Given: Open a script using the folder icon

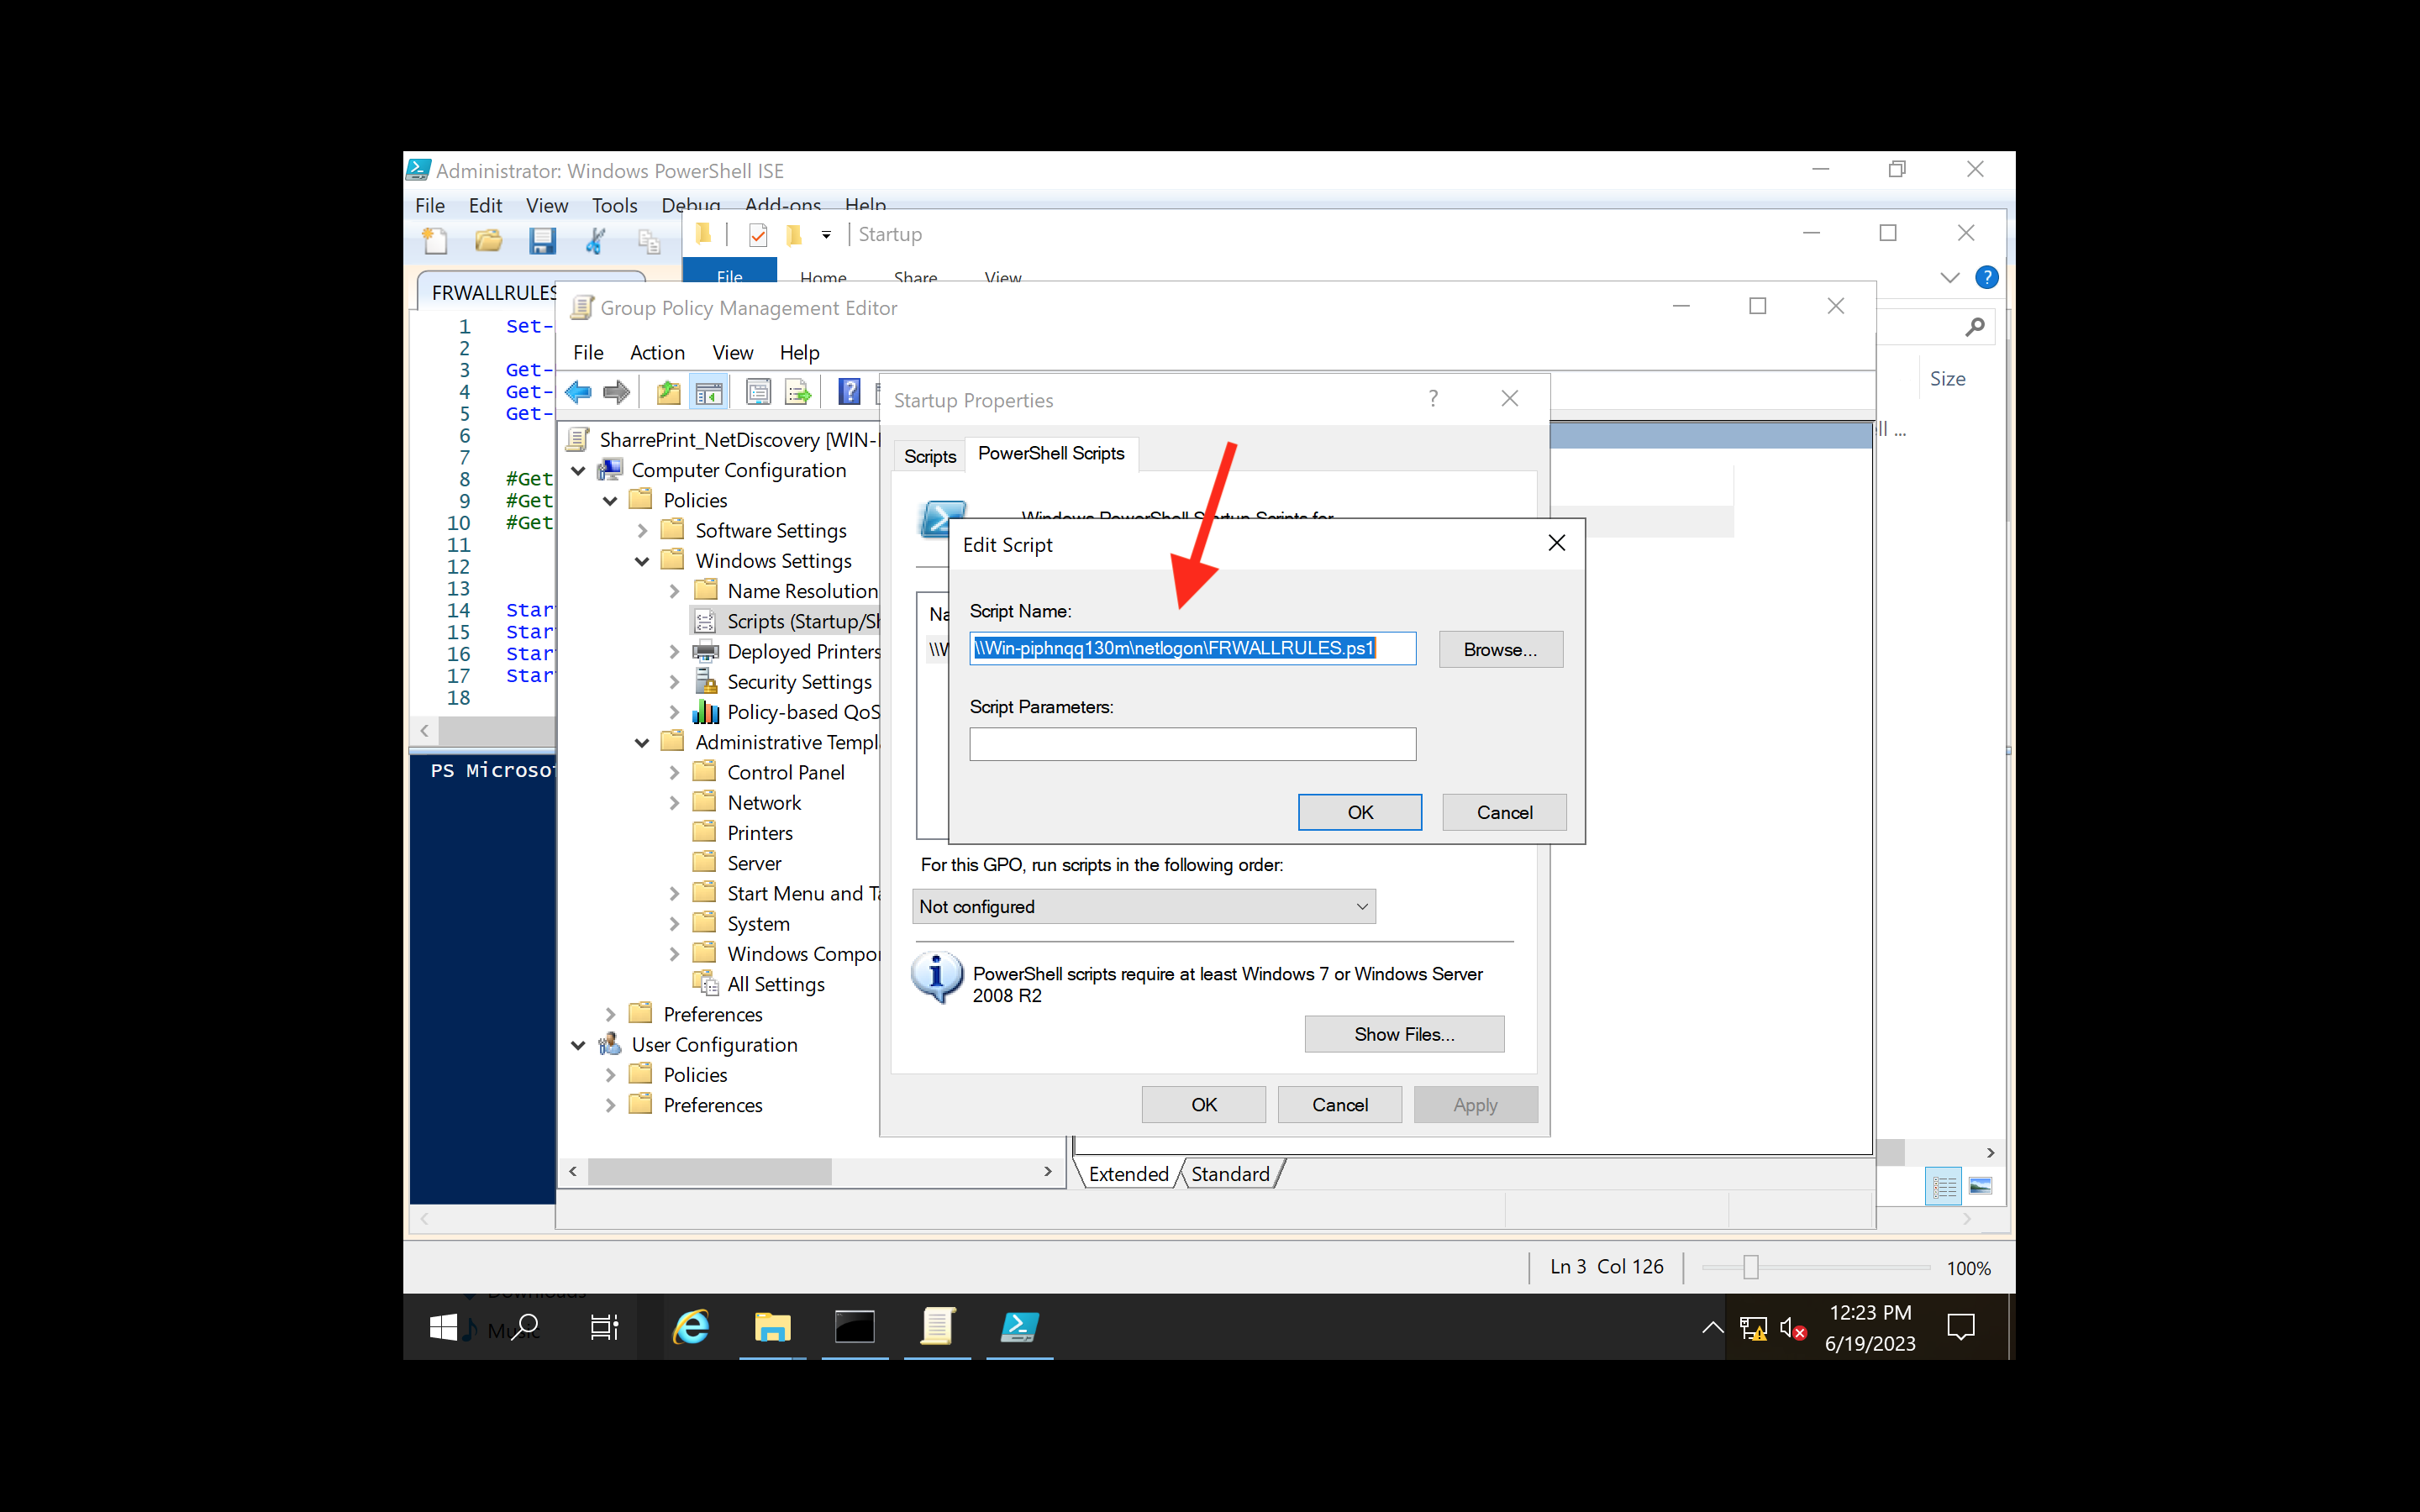Looking at the screenshot, I should click(488, 240).
